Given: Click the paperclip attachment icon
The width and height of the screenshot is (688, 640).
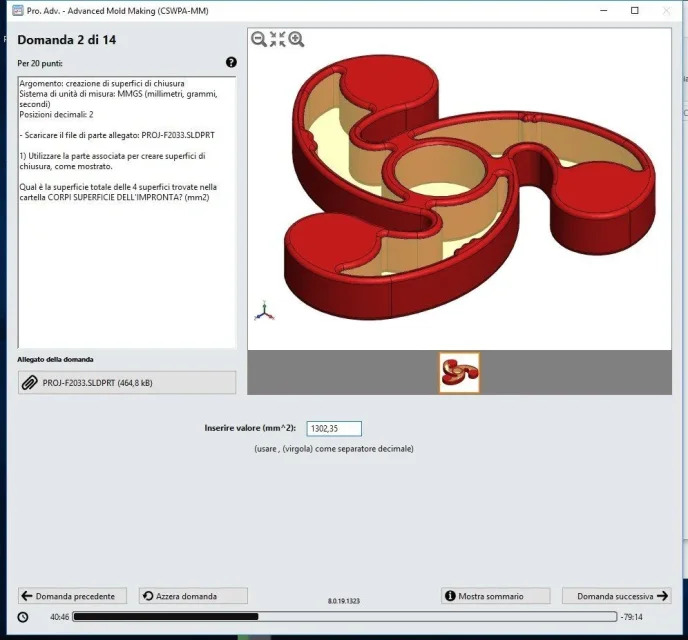Looking at the screenshot, I should coord(29,383).
